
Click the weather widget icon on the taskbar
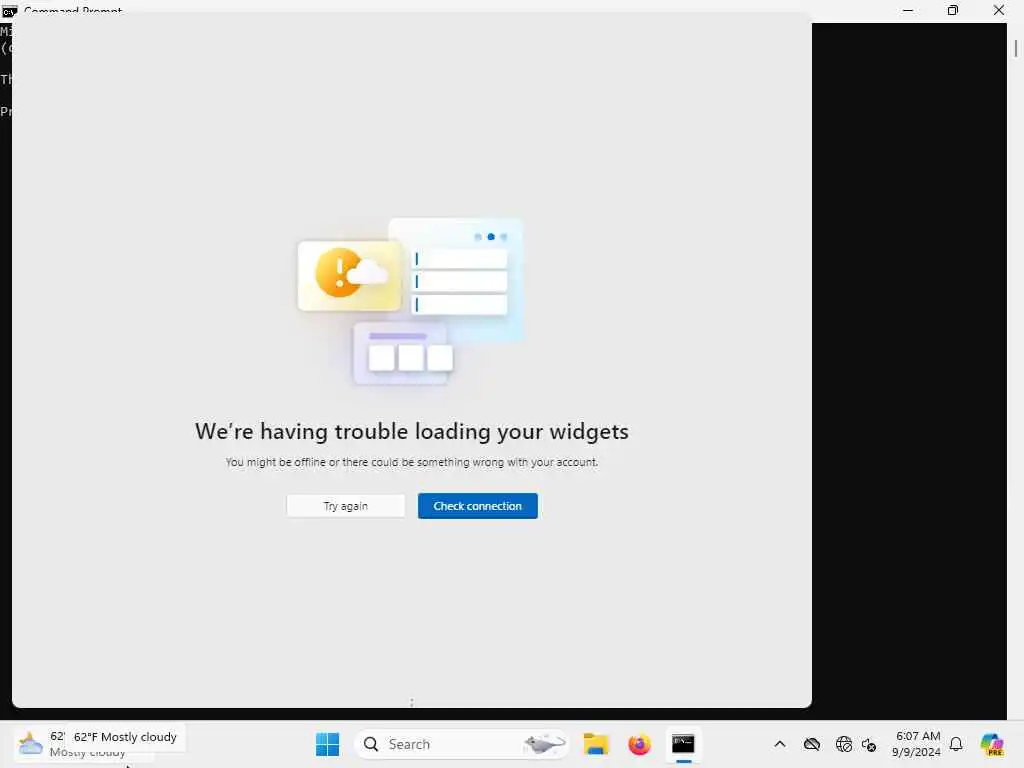[29, 744]
